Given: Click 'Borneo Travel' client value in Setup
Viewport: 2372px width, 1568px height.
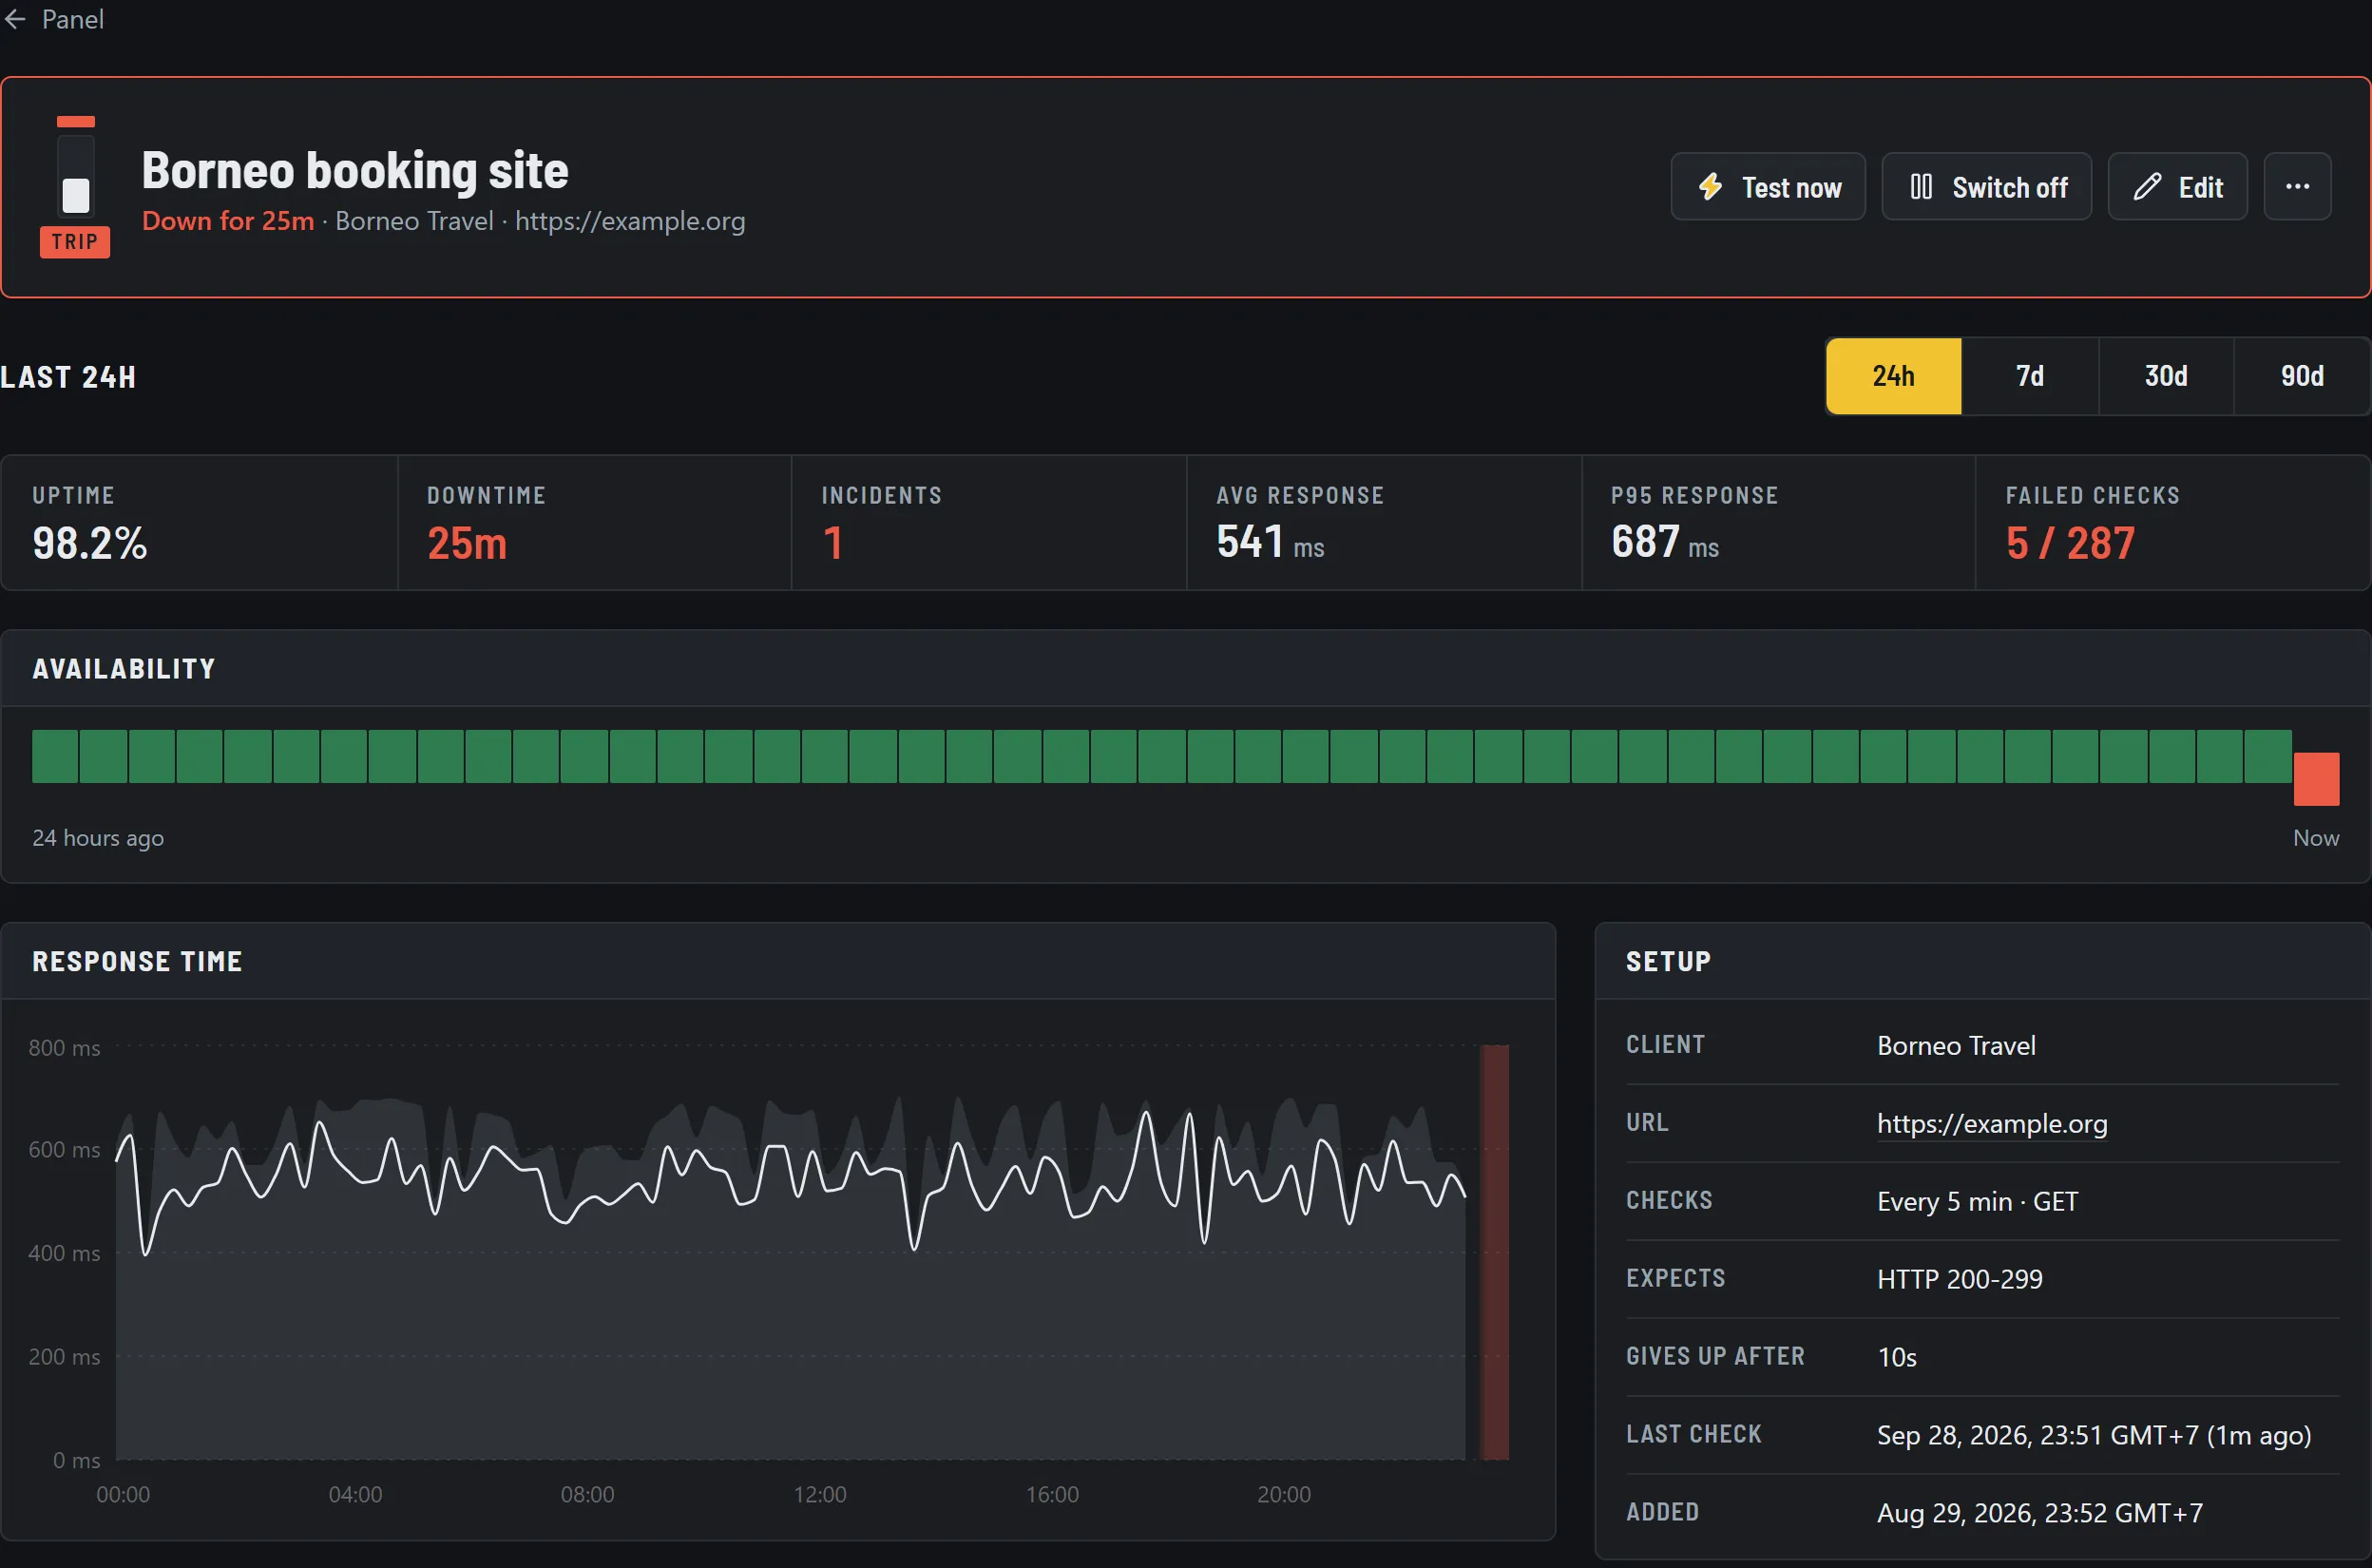Looking at the screenshot, I should pos(1956,1045).
